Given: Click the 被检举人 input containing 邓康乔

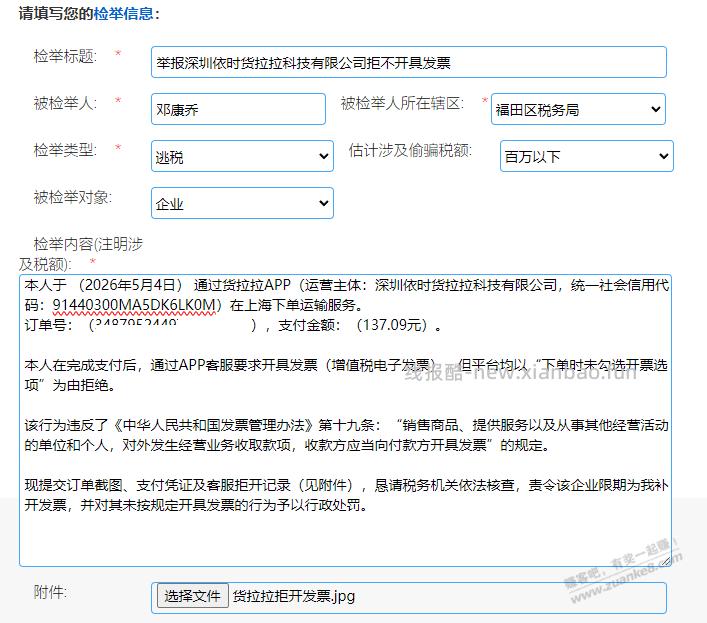Looking at the screenshot, I should click(x=238, y=109).
